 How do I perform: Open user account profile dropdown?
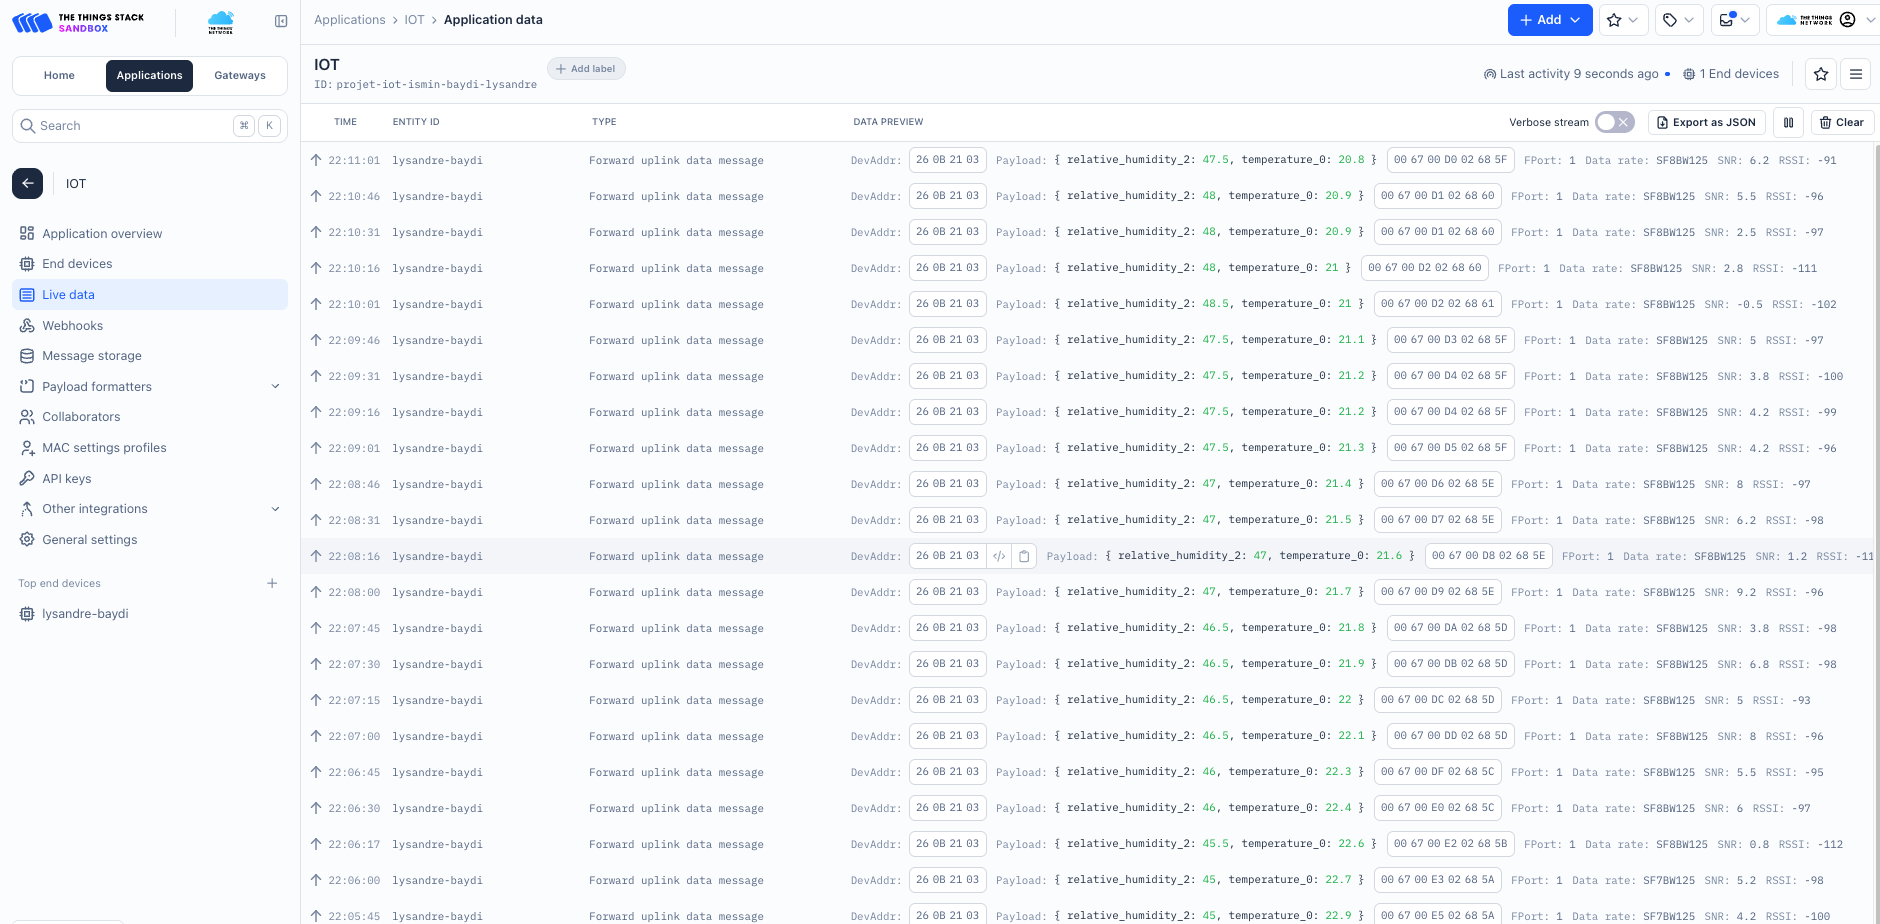pos(1825,20)
